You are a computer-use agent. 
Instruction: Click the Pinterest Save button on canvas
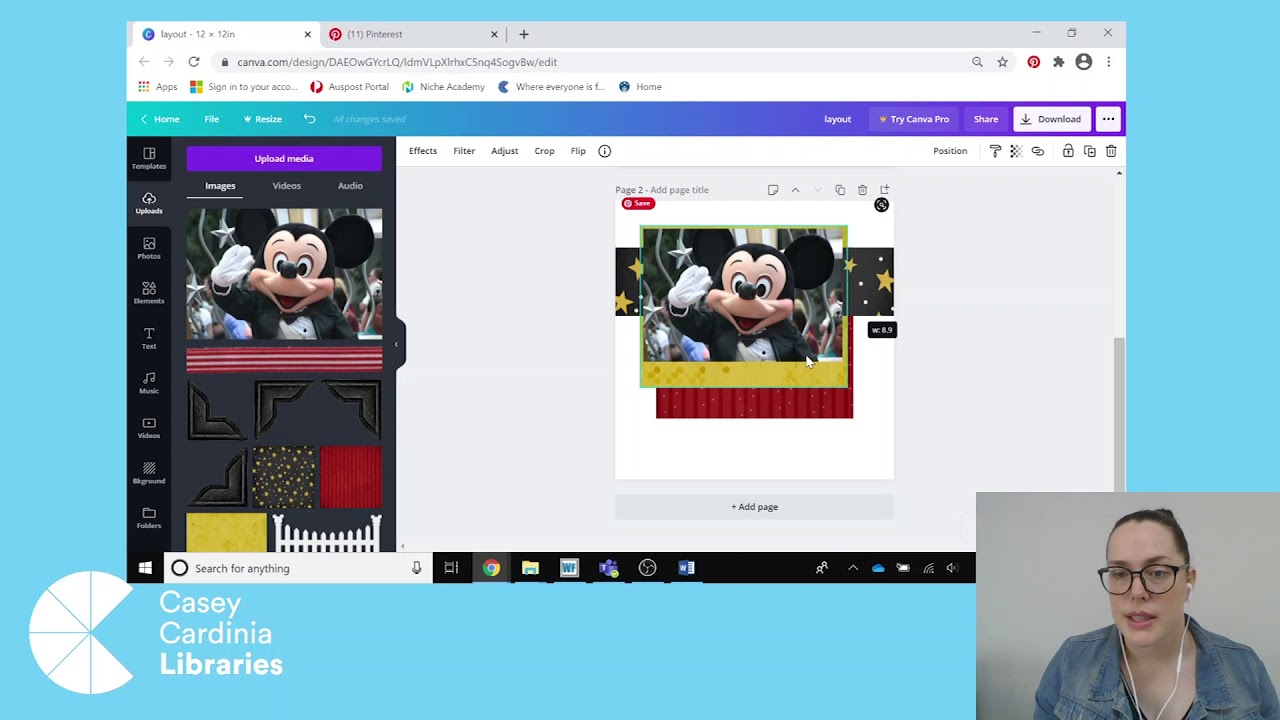click(637, 204)
